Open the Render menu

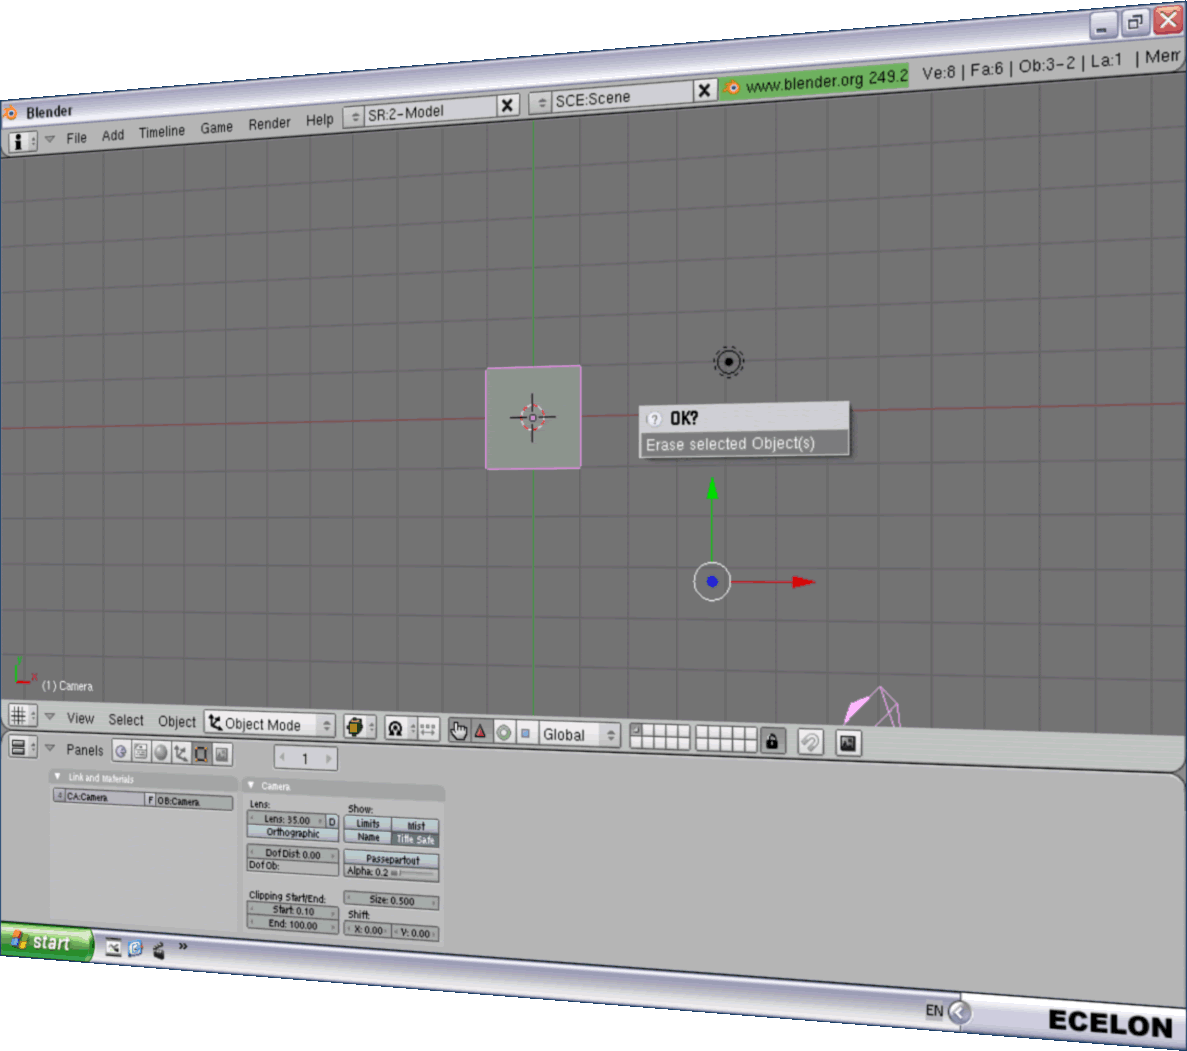[269, 123]
